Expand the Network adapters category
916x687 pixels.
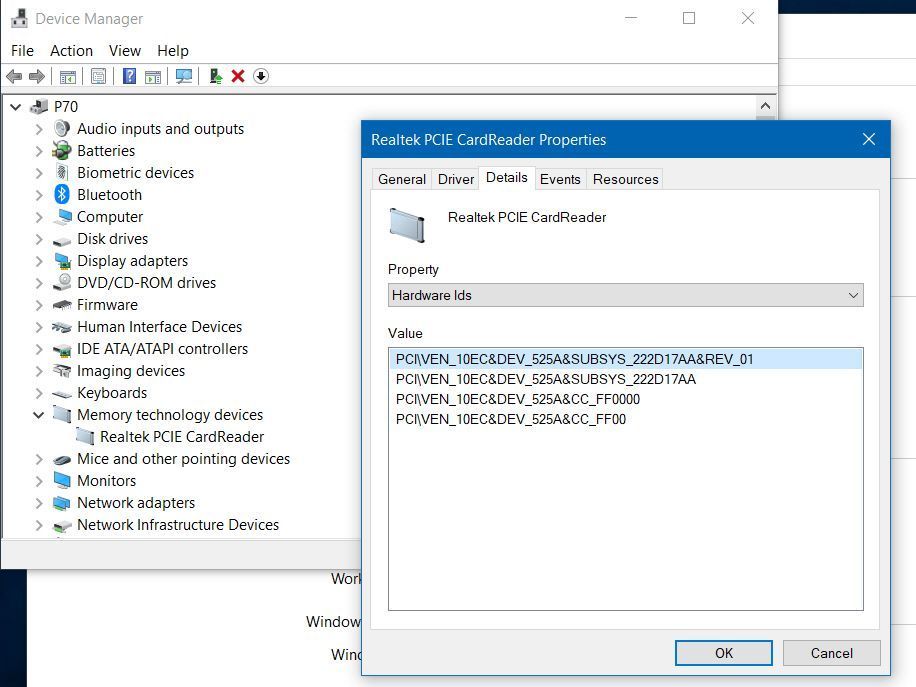coord(39,503)
